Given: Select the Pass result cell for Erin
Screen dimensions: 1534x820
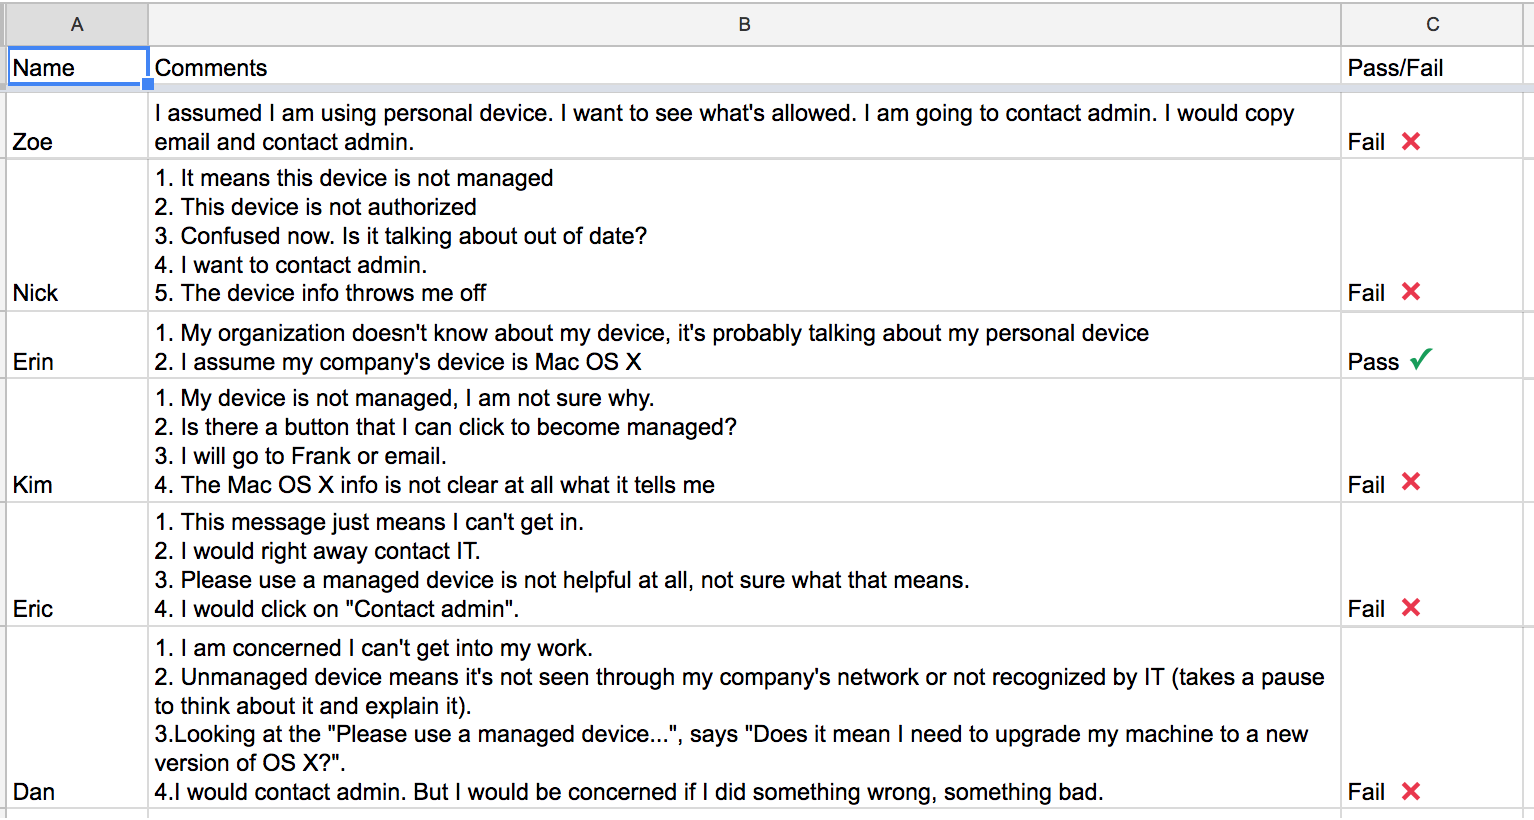Looking at the screenshot, I should coord(1432,346).
